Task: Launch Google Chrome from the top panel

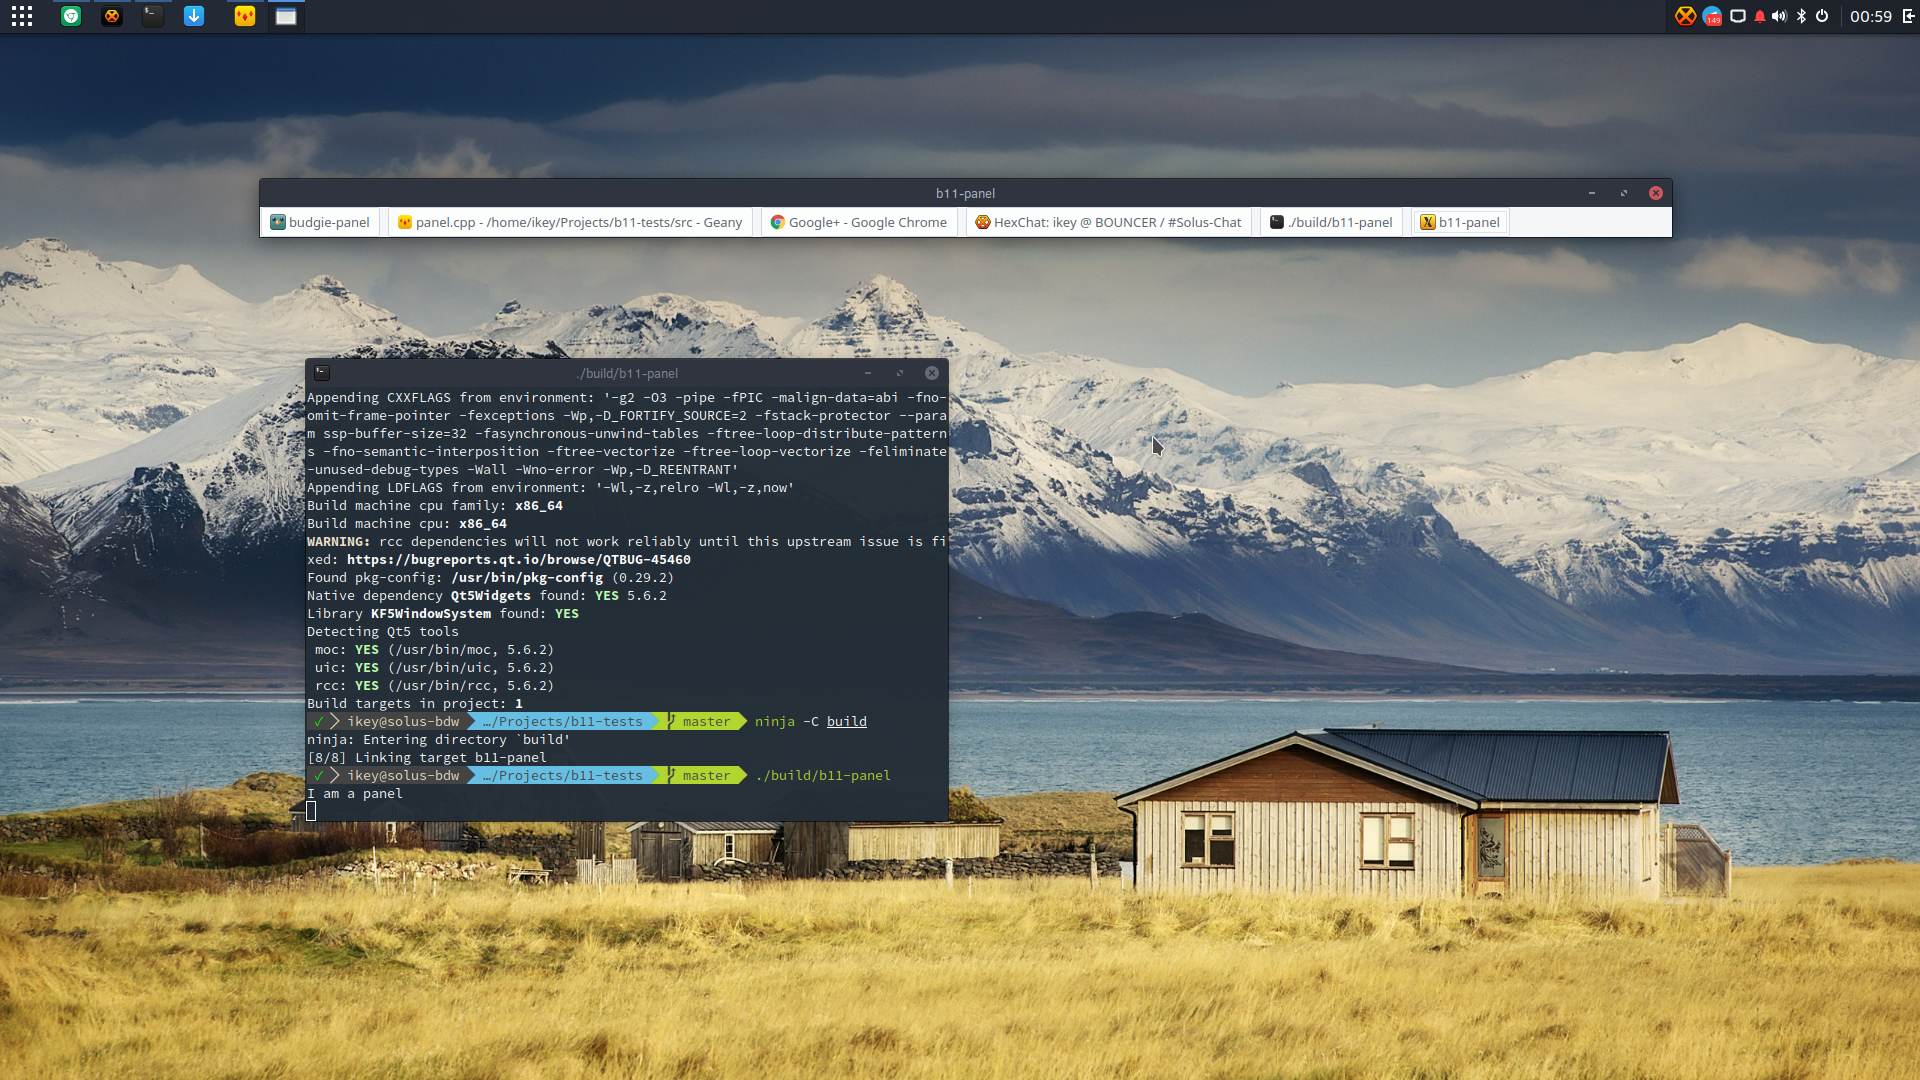Action: (71, 16)
